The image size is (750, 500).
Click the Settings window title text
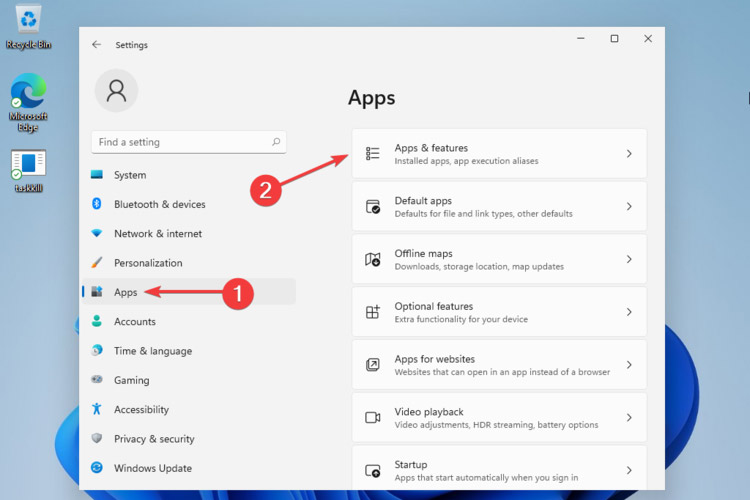131,44
